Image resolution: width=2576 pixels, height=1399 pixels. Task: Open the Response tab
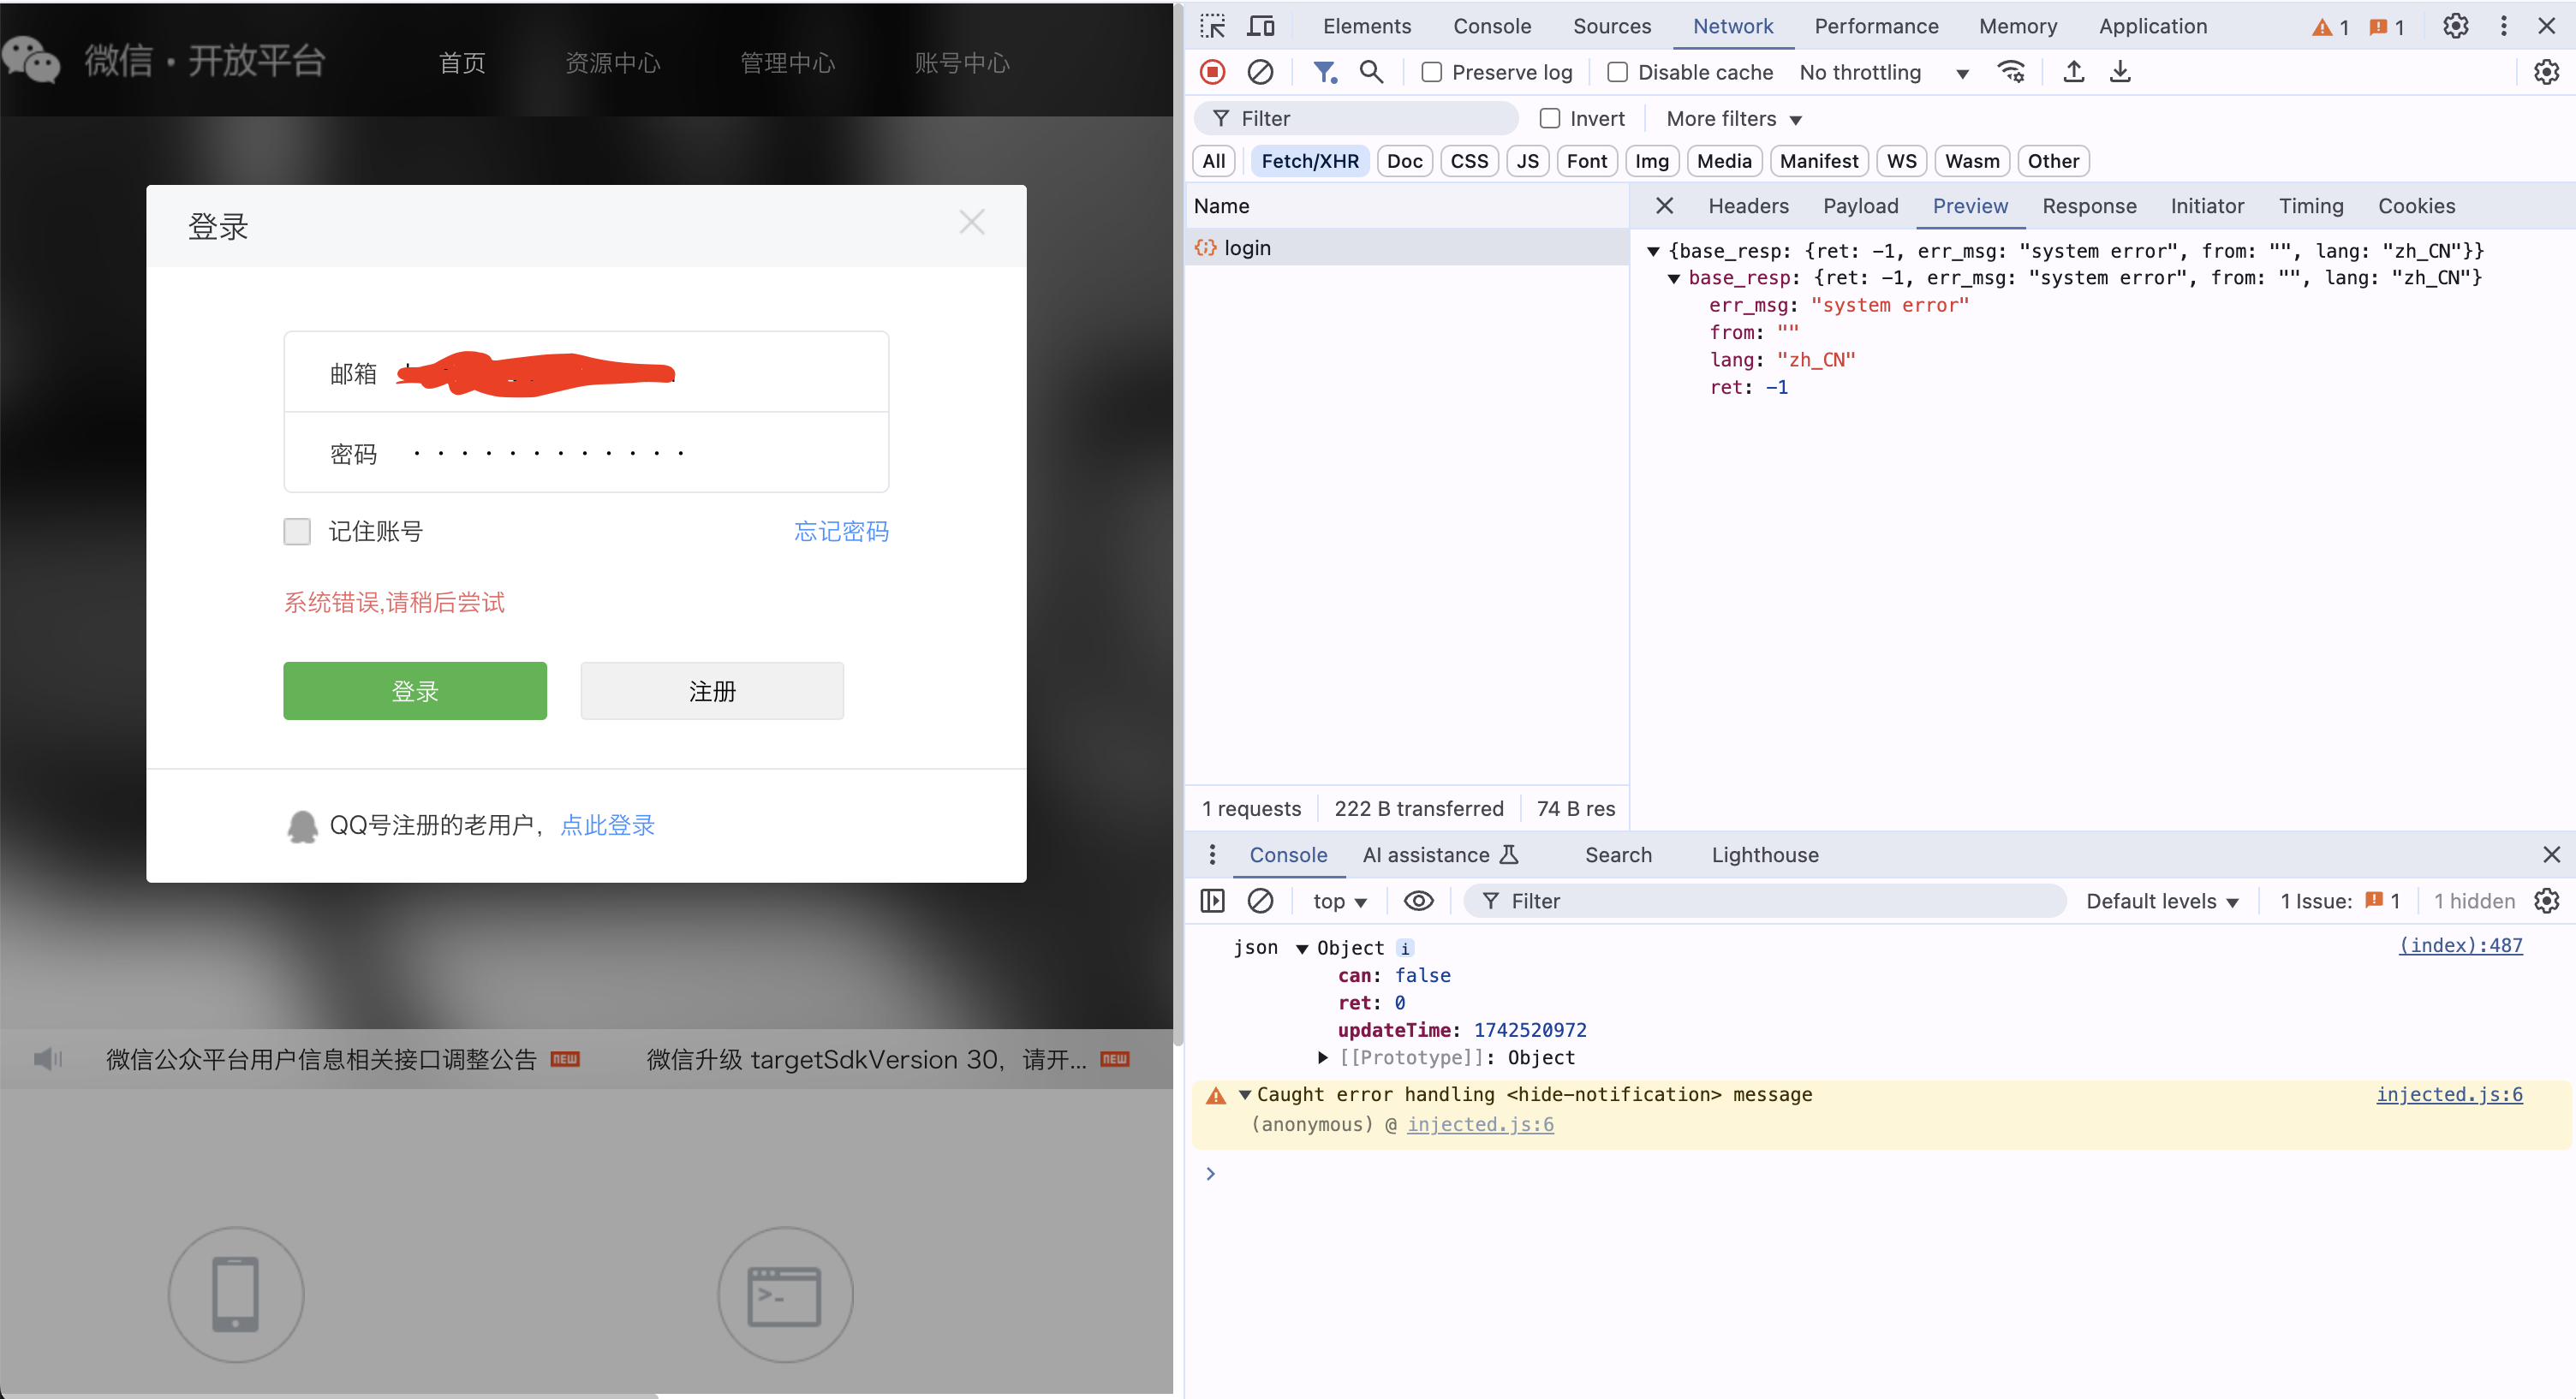[2089, 206]
